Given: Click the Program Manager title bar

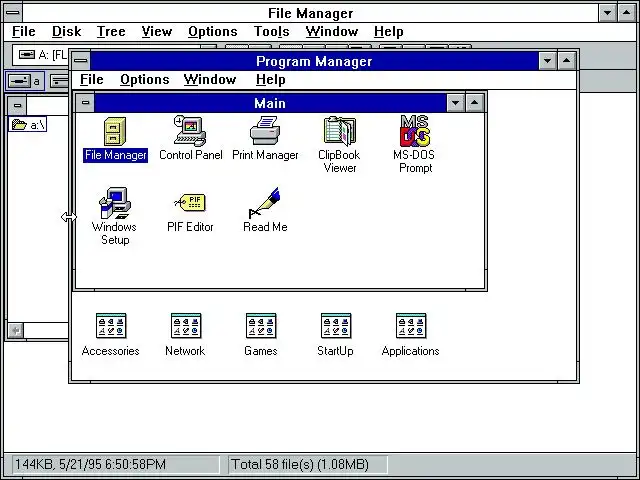Looking at the screenshot, I should (314, 61).
